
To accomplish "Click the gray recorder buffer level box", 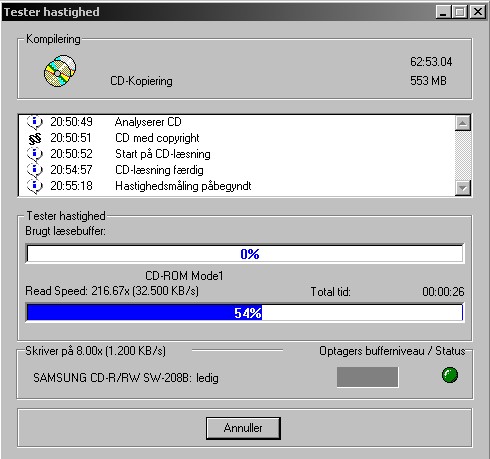I will (x=367, y=377).
